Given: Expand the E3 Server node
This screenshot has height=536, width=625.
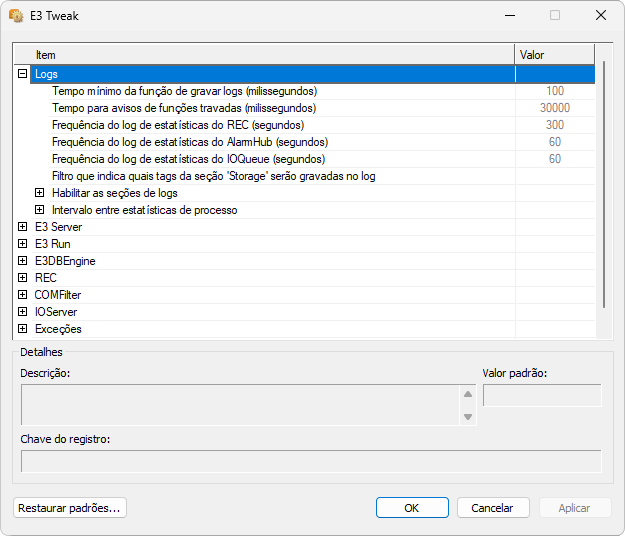Looking at the screenshot, I should (22, 227).
